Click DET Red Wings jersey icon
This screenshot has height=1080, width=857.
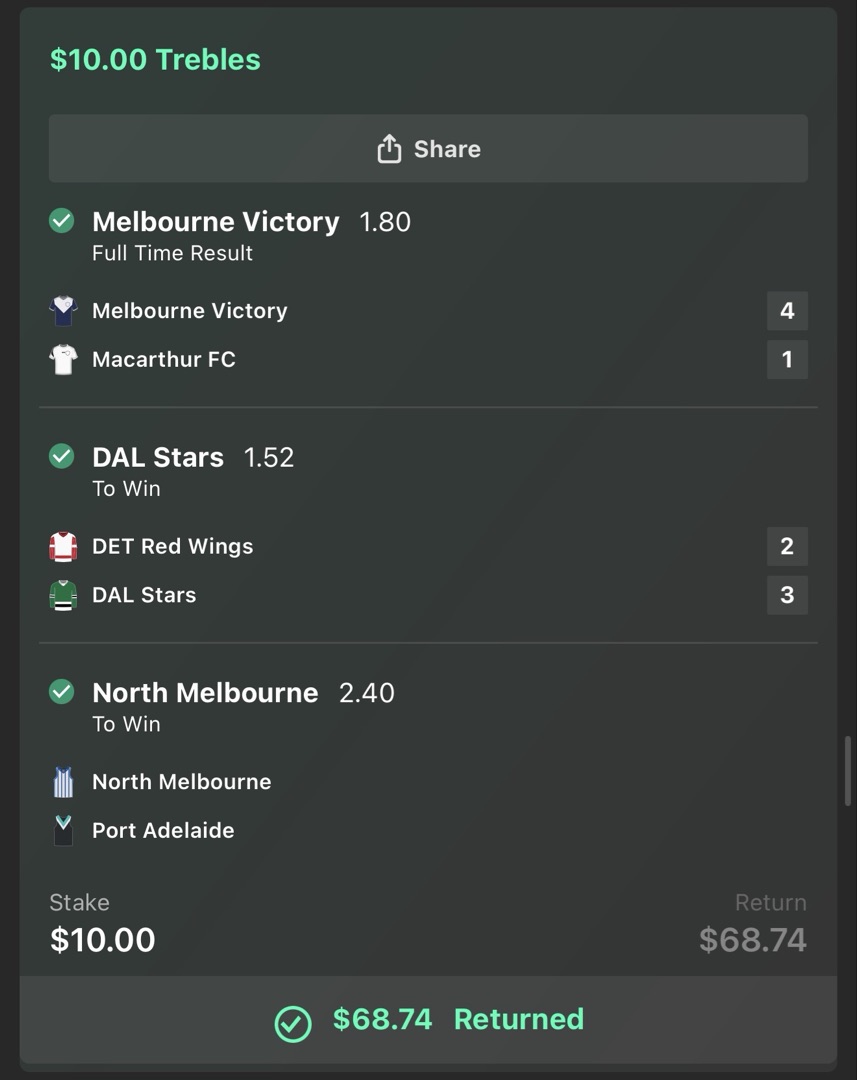click(x=63, y=547)
